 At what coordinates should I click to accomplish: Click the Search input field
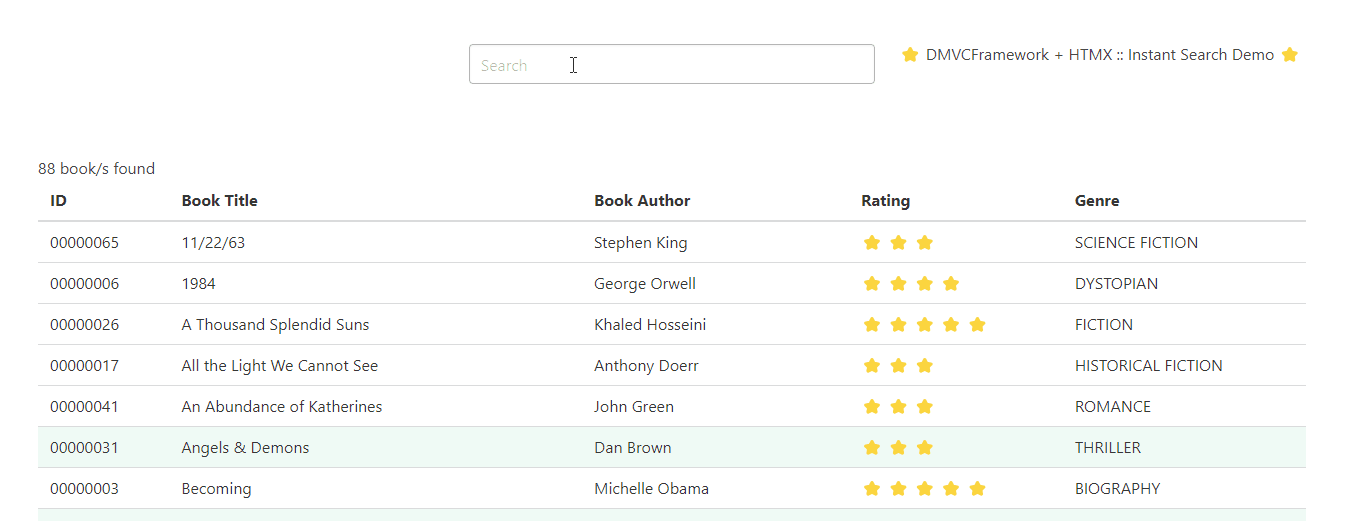click(x=671, y=65)
